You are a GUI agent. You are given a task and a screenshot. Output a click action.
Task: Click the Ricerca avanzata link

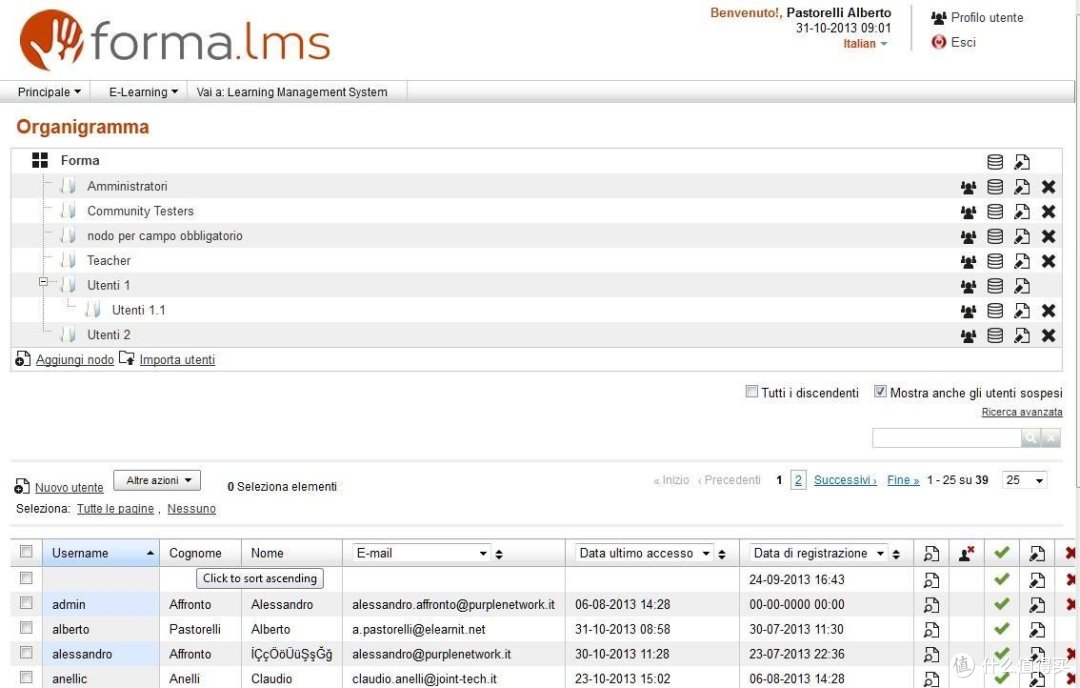pos(1022,412)
